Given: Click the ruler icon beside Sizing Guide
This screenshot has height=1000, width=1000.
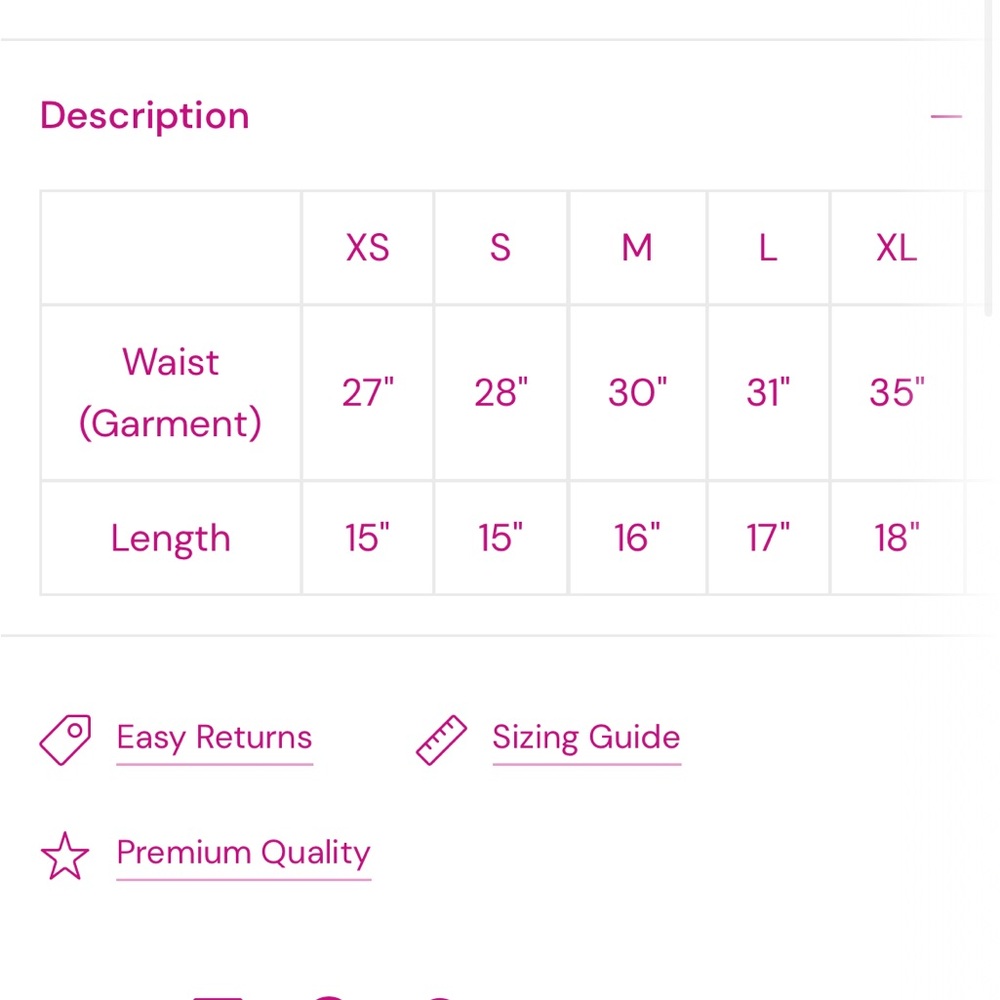Looking at the screenshot, I should (x=441, y=740).
